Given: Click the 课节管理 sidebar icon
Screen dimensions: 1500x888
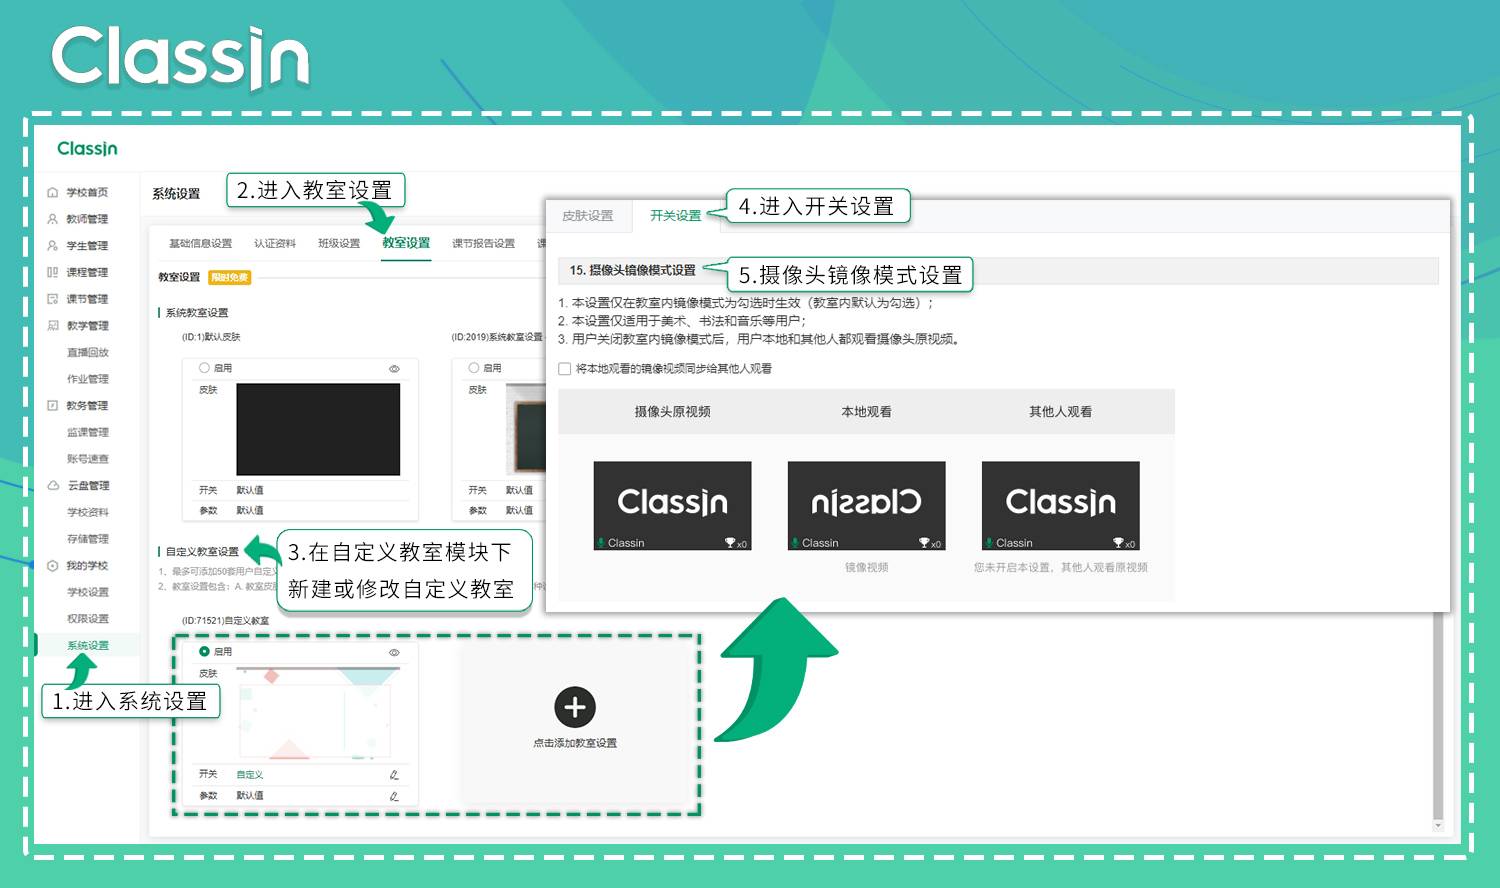Looking at the screenshot, I should 53,299.
